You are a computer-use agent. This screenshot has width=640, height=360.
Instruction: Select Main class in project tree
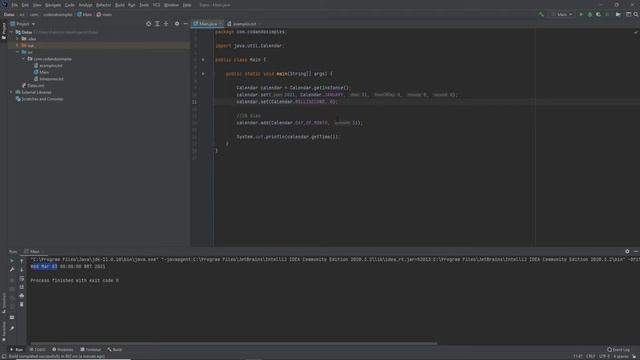point(44,72)
